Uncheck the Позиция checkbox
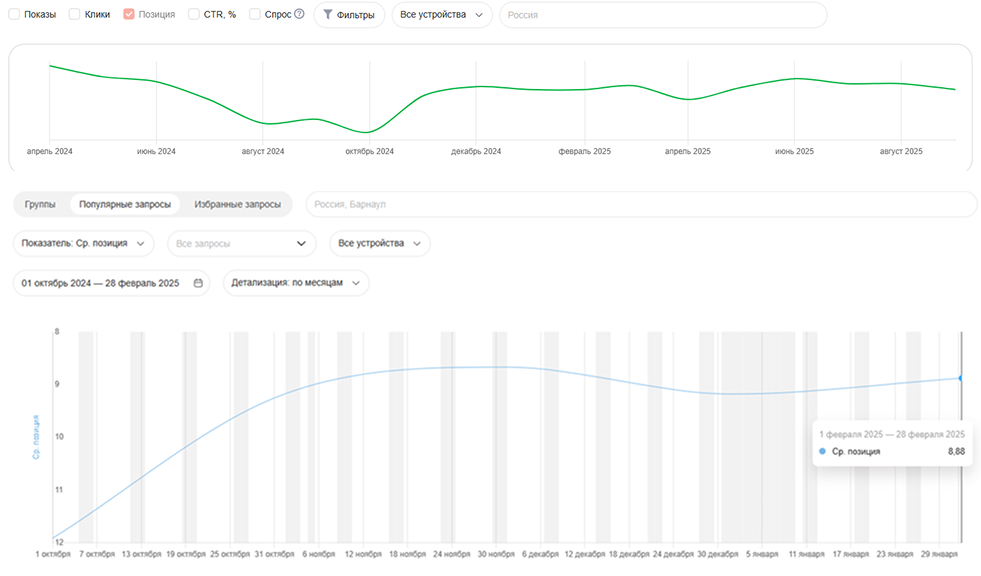 (x=129, y=14)
